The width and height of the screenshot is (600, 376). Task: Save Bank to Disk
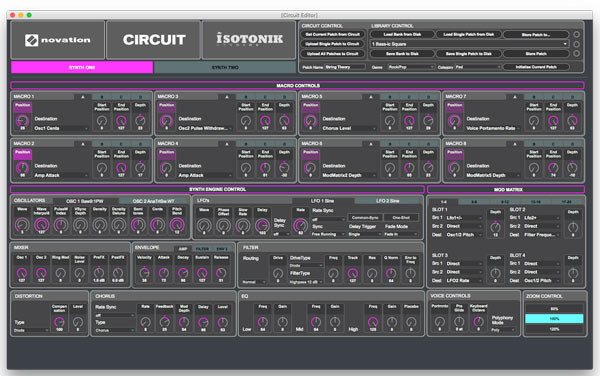coord(402,54)
